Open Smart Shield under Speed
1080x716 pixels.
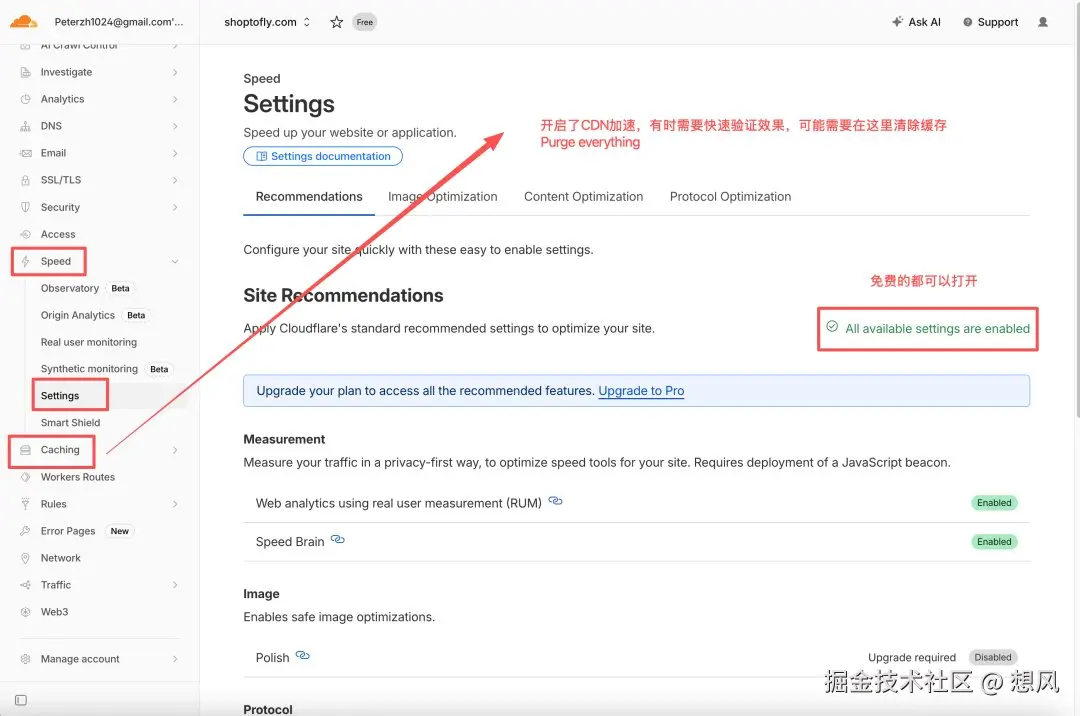click(x=70, y=423)
